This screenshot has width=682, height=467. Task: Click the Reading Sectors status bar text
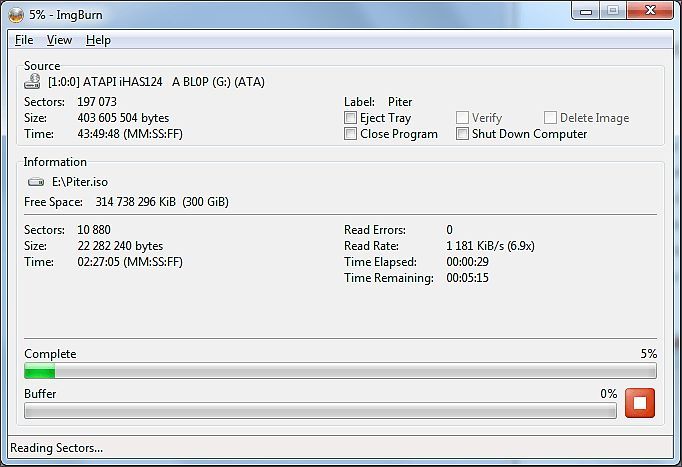(x=57, y=448)
